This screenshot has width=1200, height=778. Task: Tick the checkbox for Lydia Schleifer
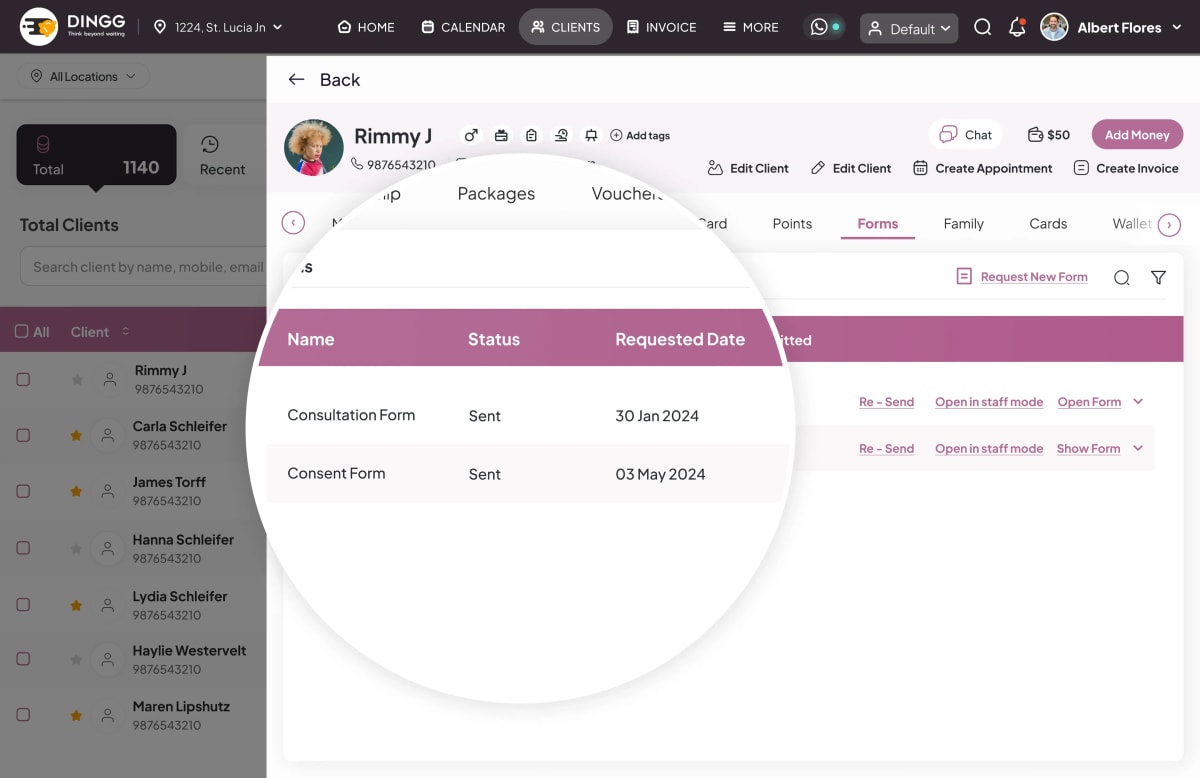pyautogui.click(x=23, y=605)
